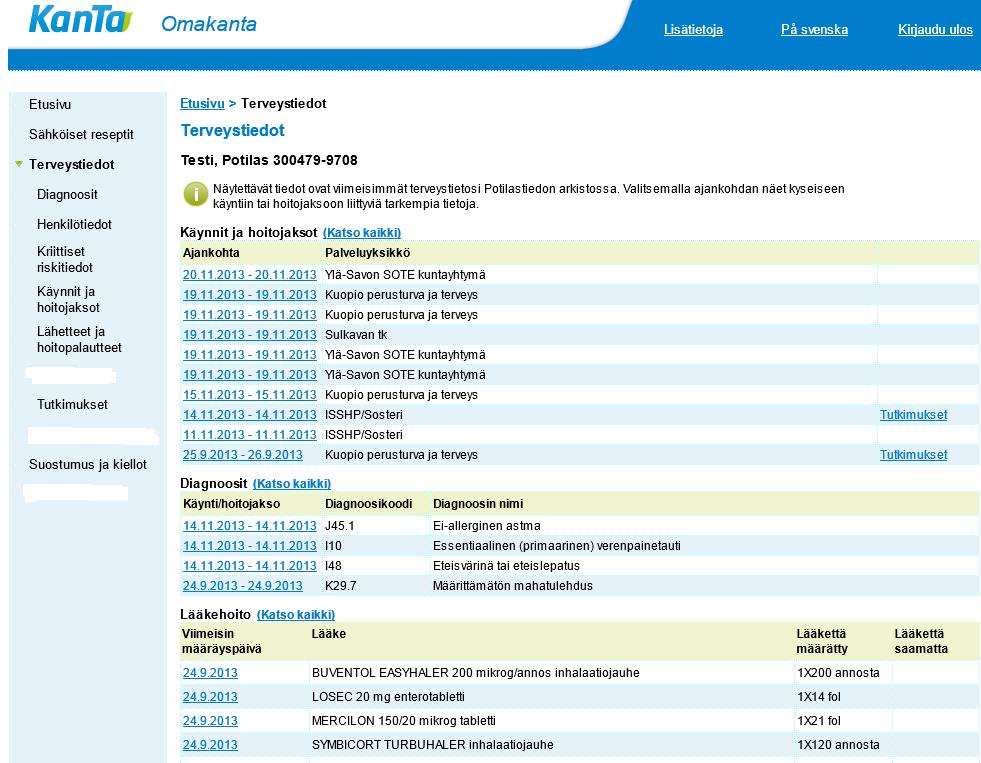
Task: Click the MERCILON 150/20 mikrog tabletti cell
Action: coord(404,720)
